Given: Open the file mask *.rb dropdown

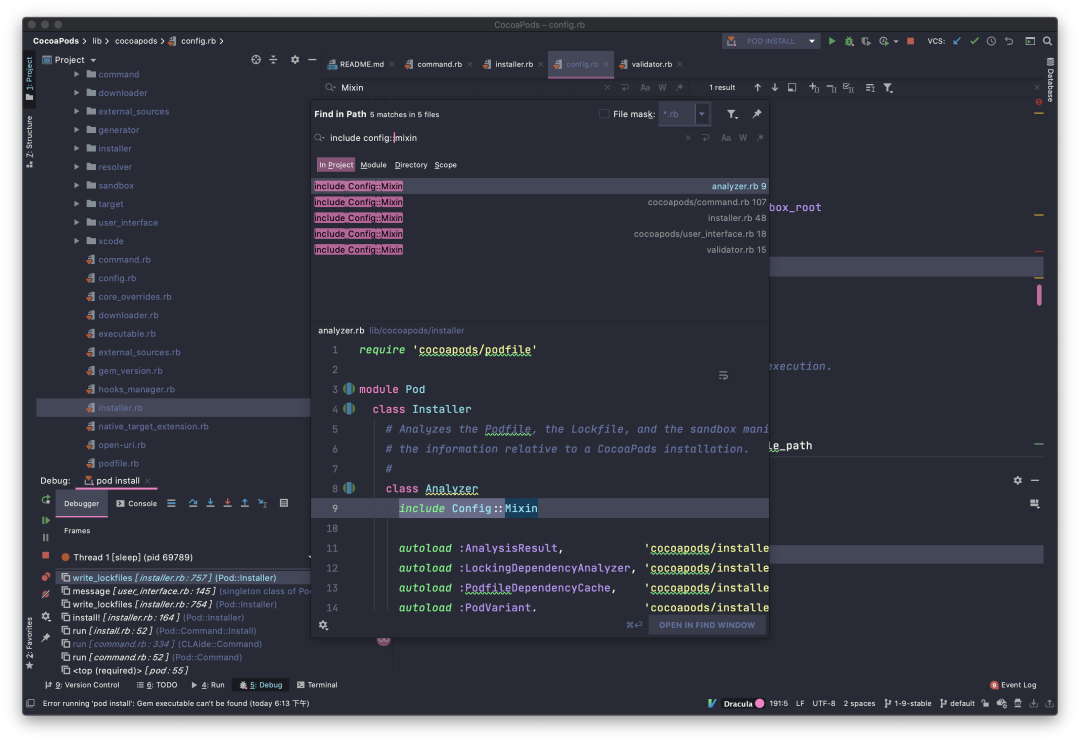Looking at the screenshot, I should (x=702, y=114).
